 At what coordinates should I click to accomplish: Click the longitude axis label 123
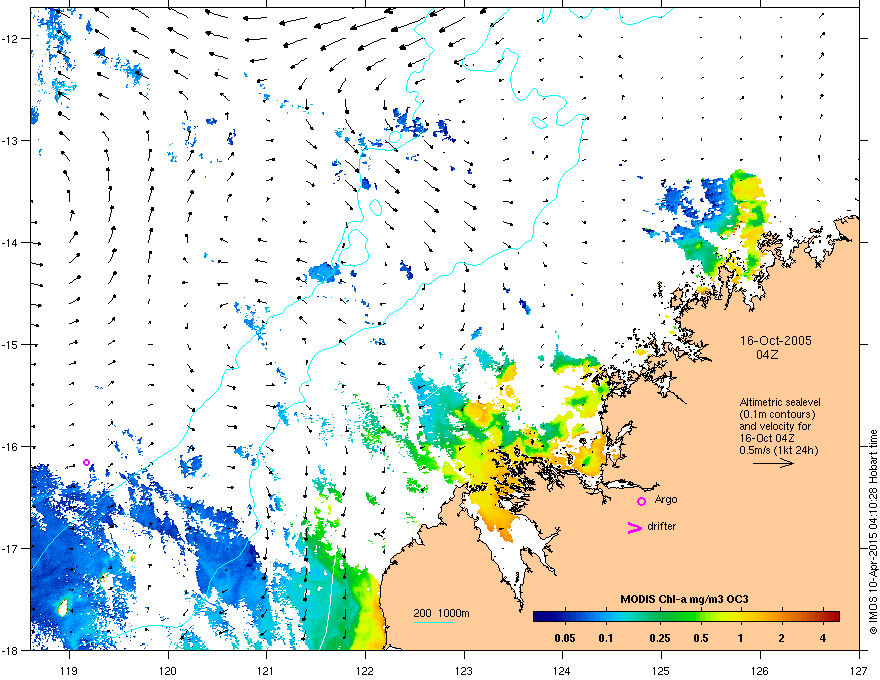click(464, 670)
